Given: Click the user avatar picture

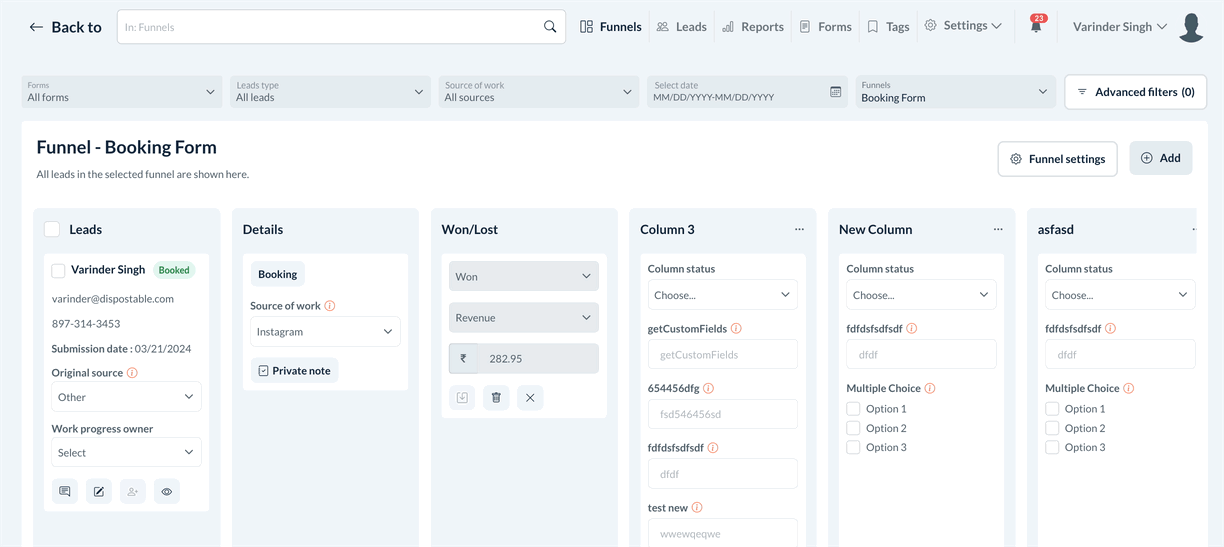Looking at the screenshot, I should pos(1190,27).
